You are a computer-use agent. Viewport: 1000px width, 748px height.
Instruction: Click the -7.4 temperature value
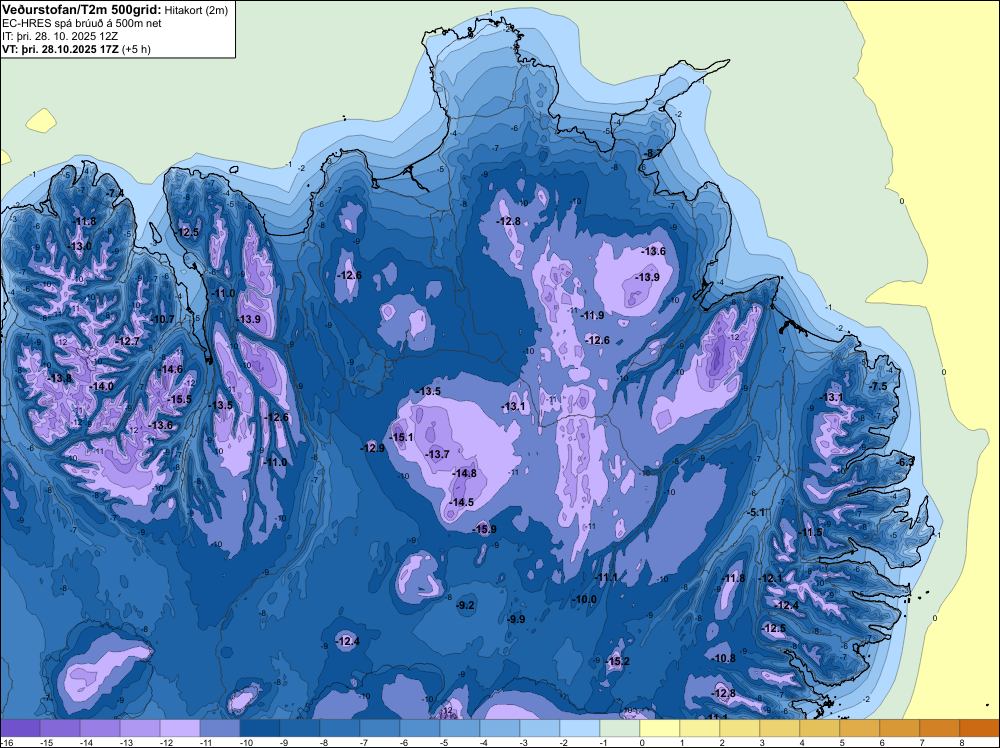point(115,193)
